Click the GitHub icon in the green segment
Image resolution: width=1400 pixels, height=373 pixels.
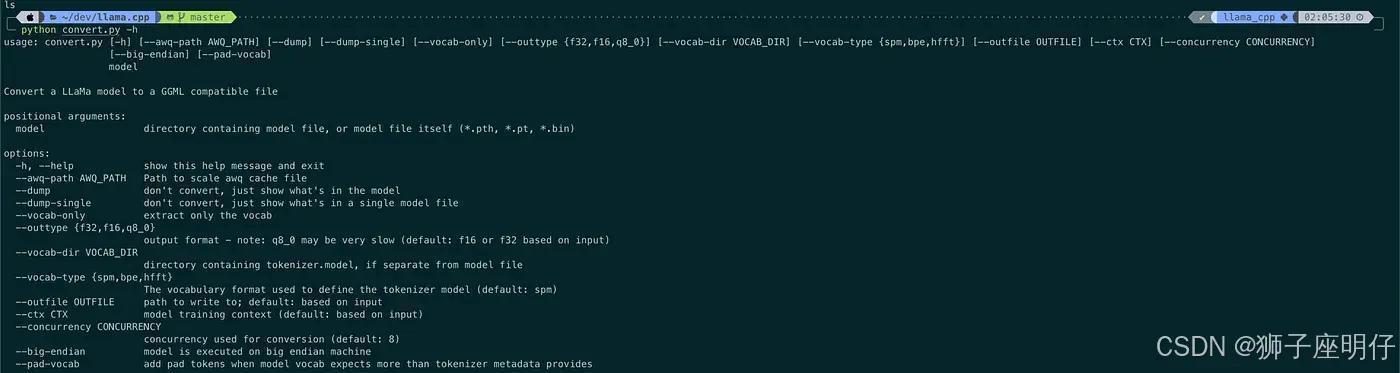[170, 17]
